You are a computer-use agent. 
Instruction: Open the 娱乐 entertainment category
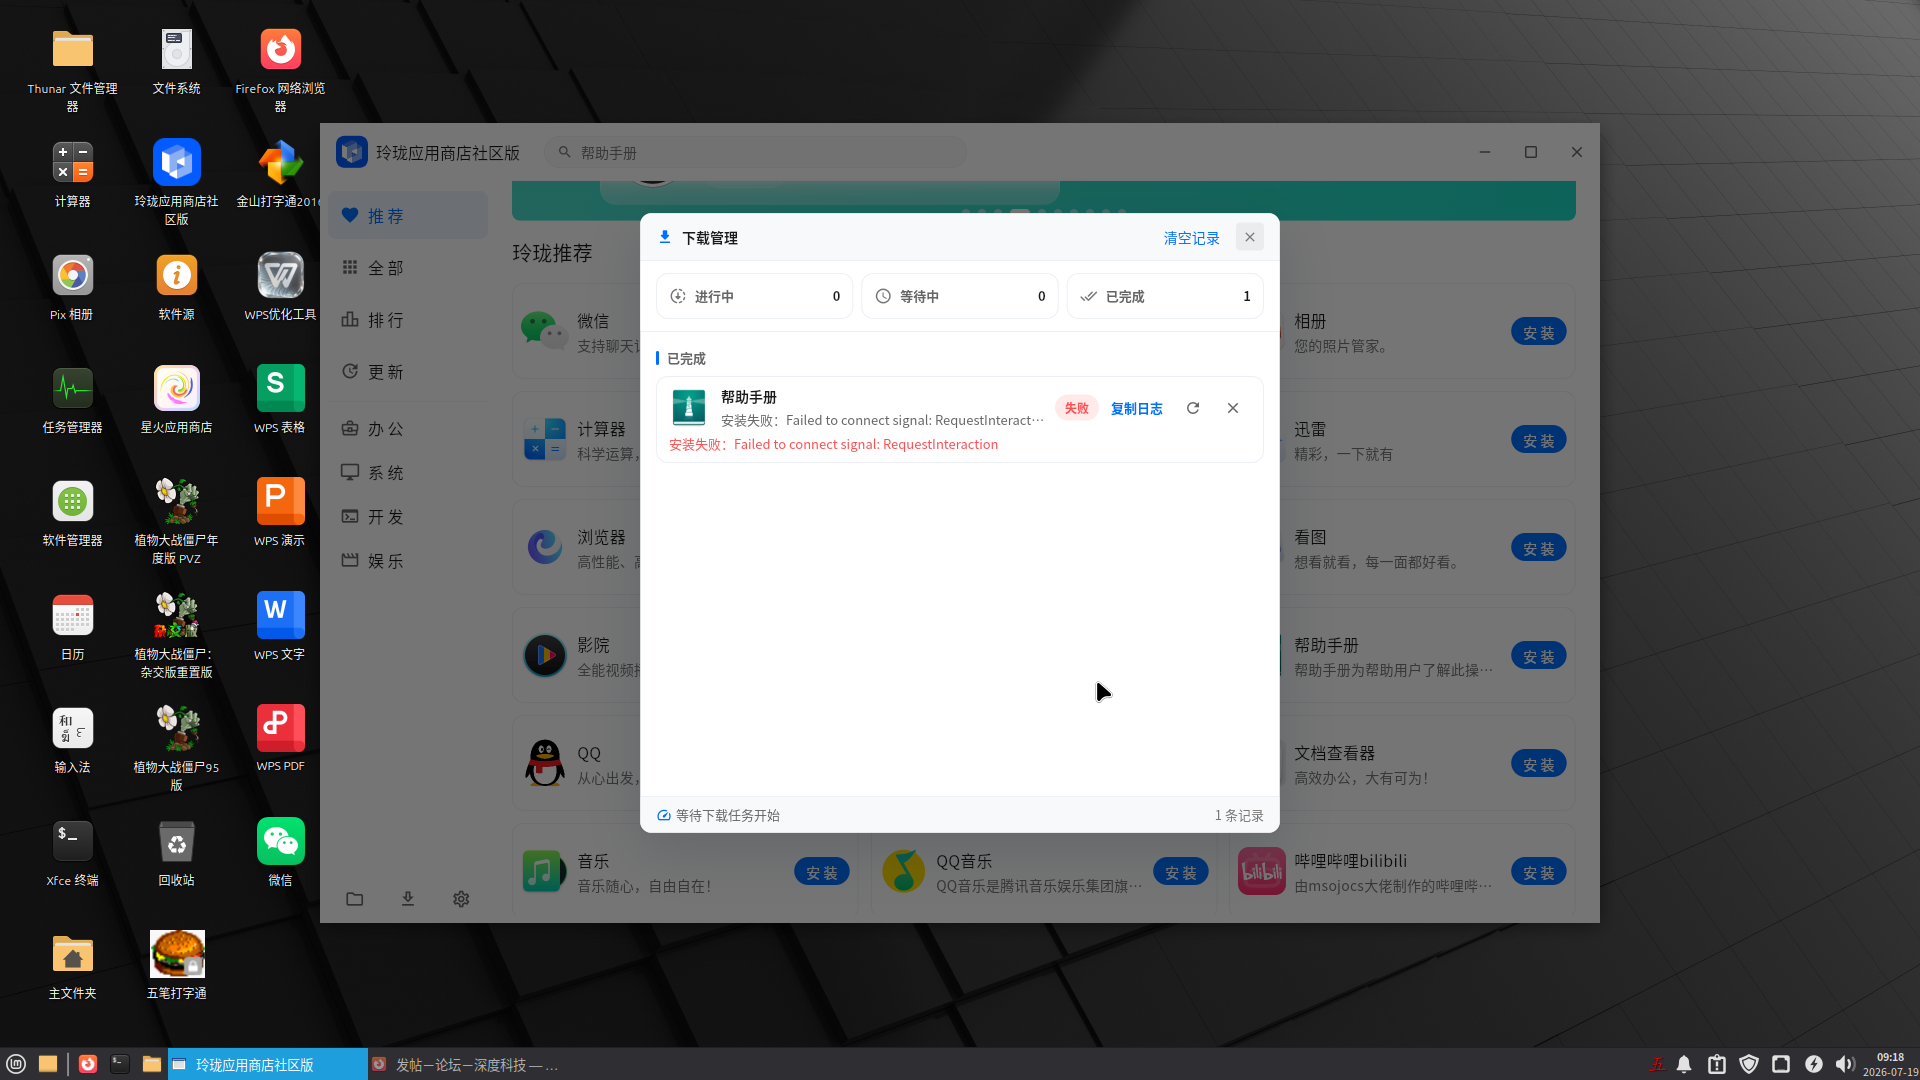click(408, 561)
